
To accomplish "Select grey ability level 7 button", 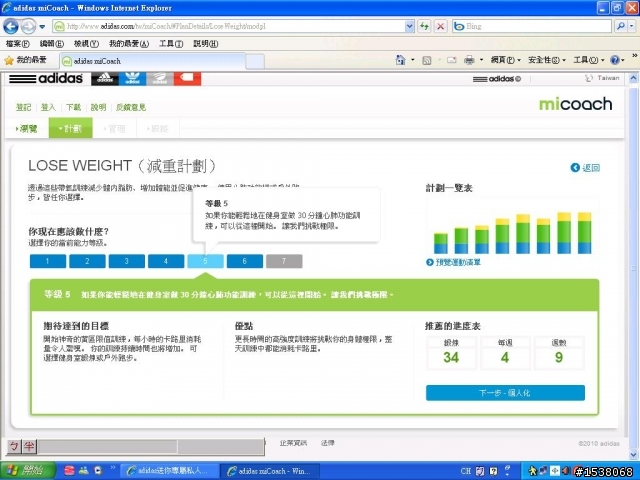I will [x=284, y=261].
